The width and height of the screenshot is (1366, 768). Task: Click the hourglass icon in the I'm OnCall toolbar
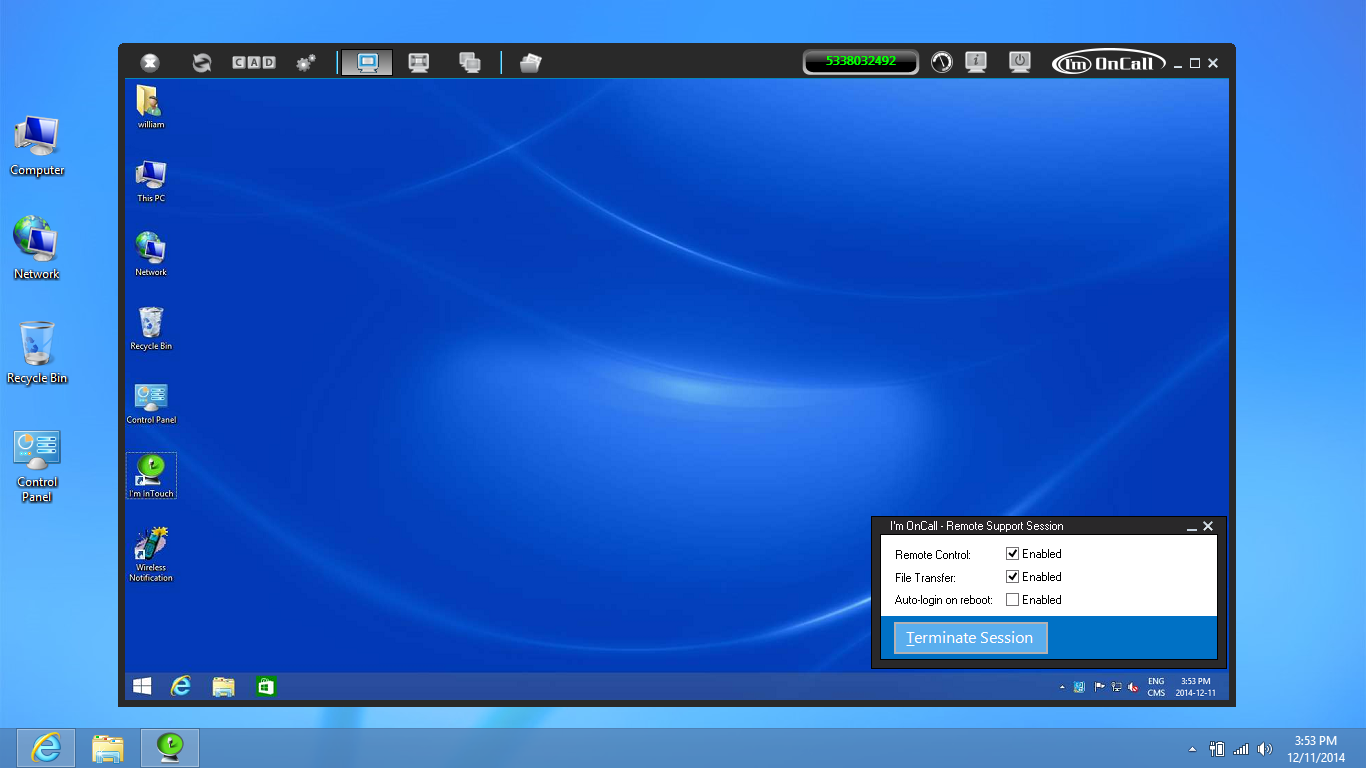pos(149,63)
